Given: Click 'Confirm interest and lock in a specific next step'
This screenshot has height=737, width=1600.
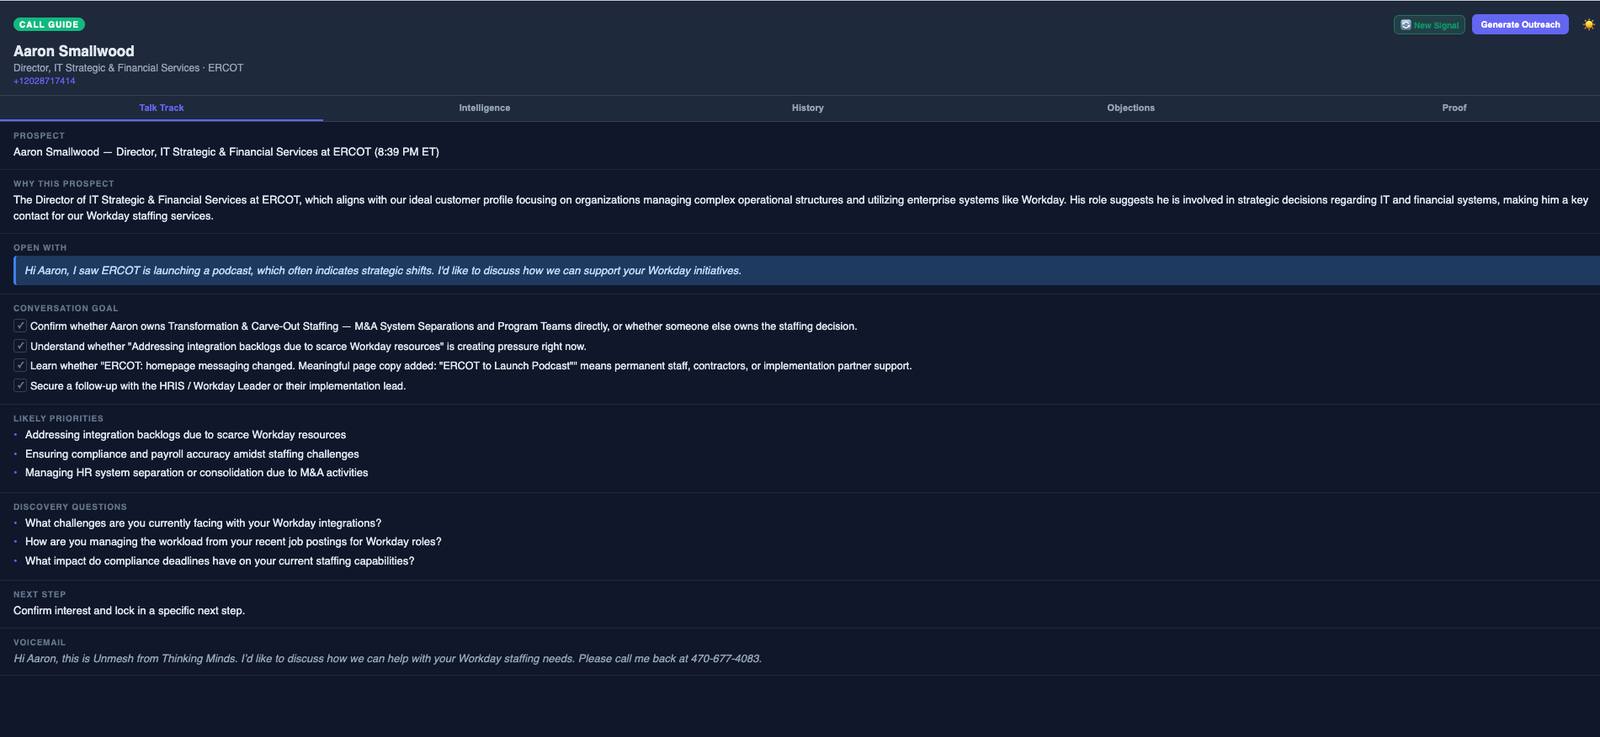Looking at the screenshot, I should point(129,611).
